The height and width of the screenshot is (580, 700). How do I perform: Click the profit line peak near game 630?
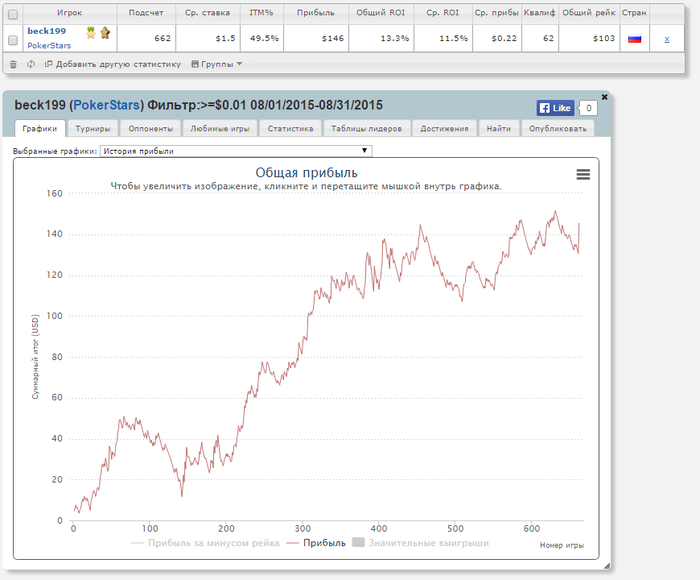pyautogui.click(x=555, y=212)
